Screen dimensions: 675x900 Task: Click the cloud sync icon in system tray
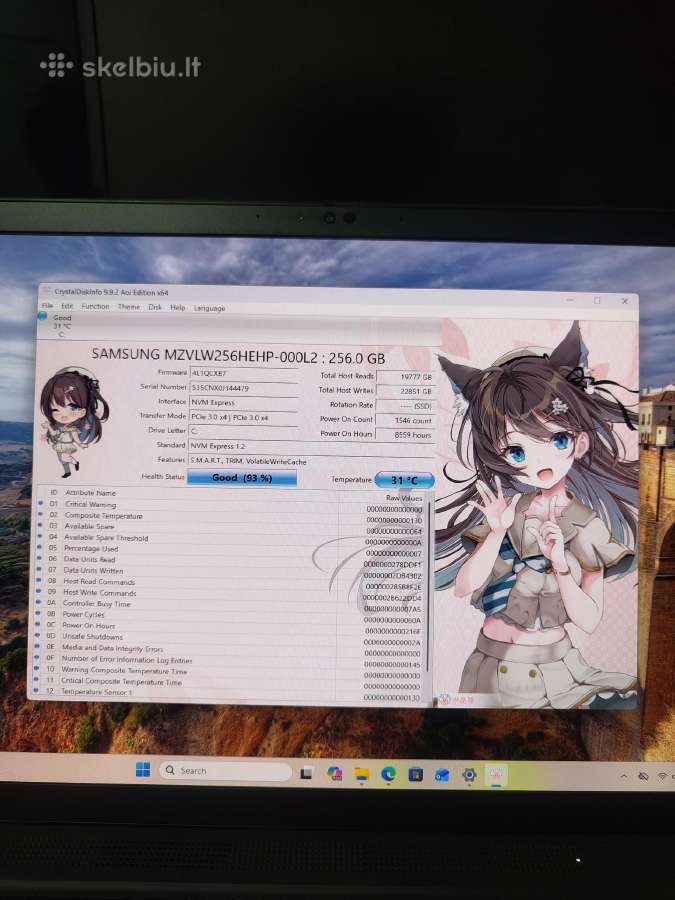[x=643, y=777]
